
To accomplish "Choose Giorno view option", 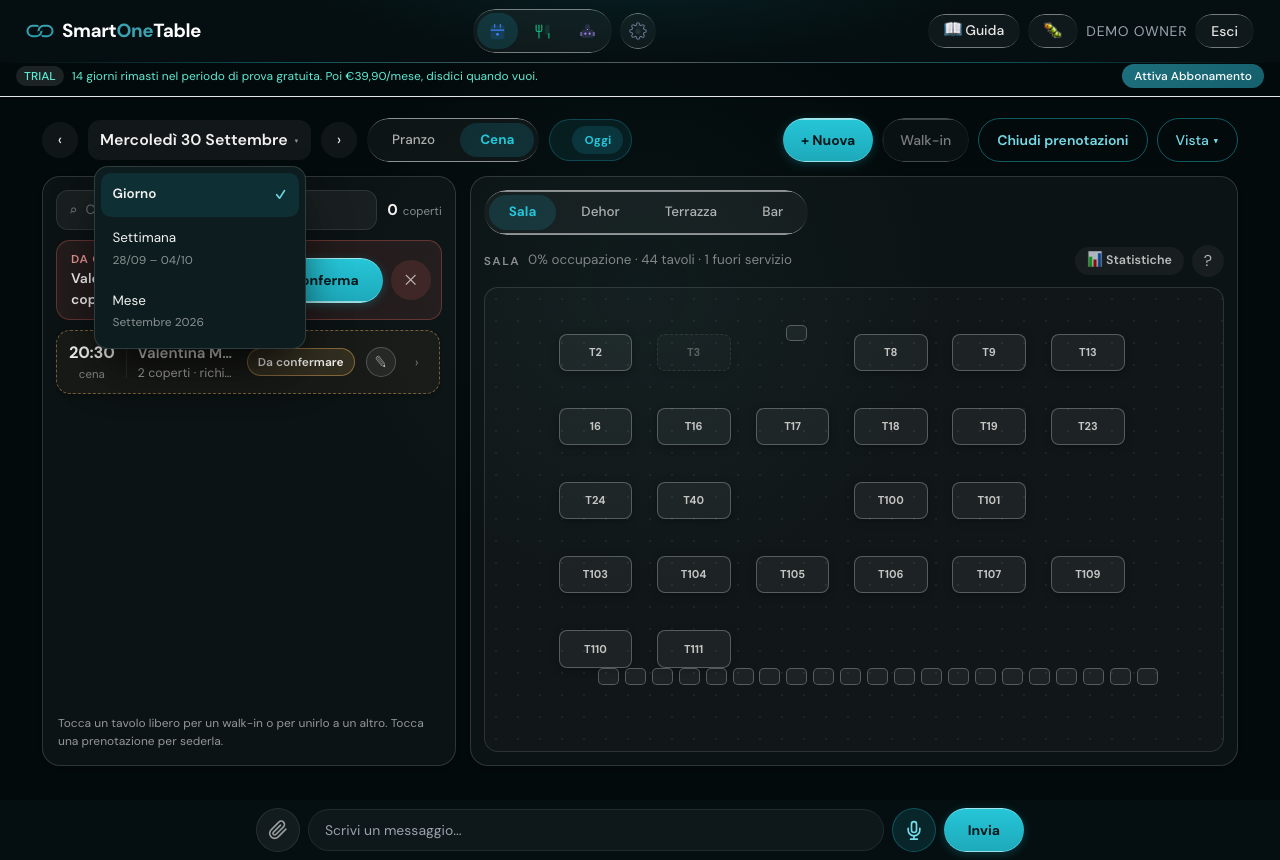I will pos(200,194).
